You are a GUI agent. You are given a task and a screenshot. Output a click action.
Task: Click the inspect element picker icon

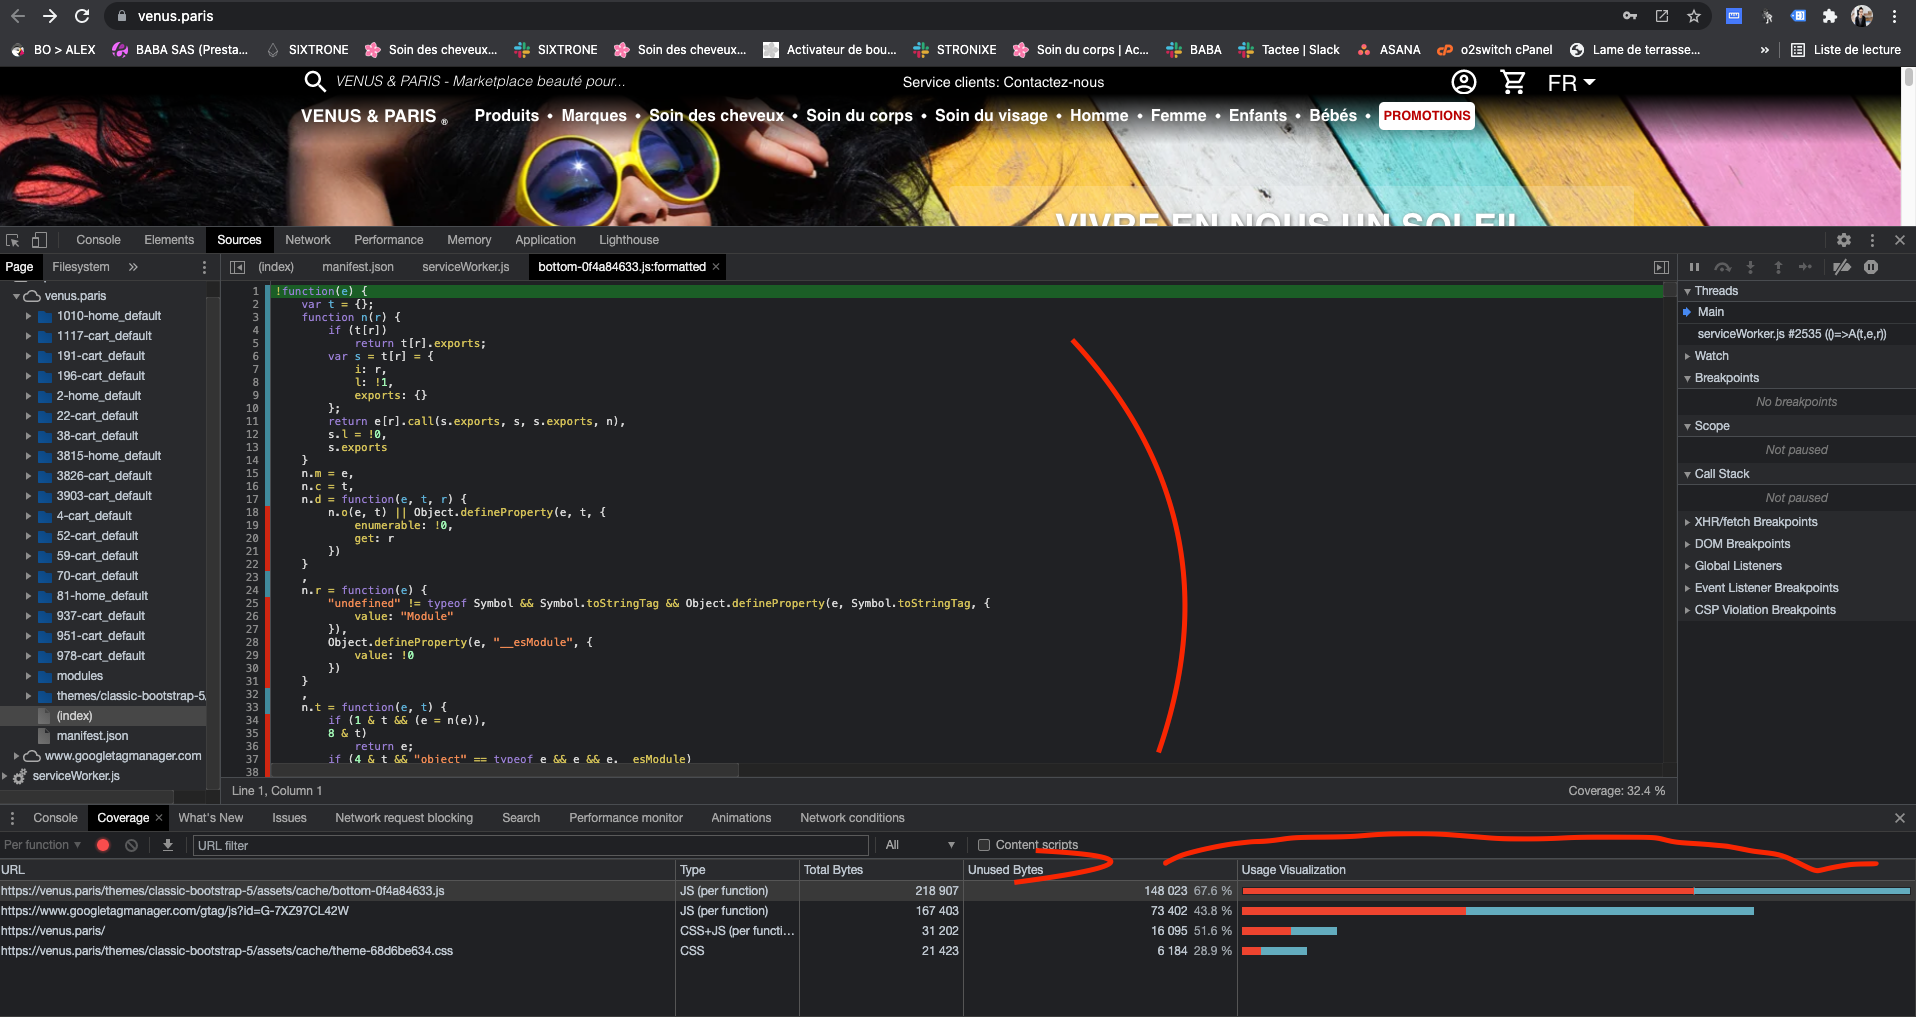point(13,240)
